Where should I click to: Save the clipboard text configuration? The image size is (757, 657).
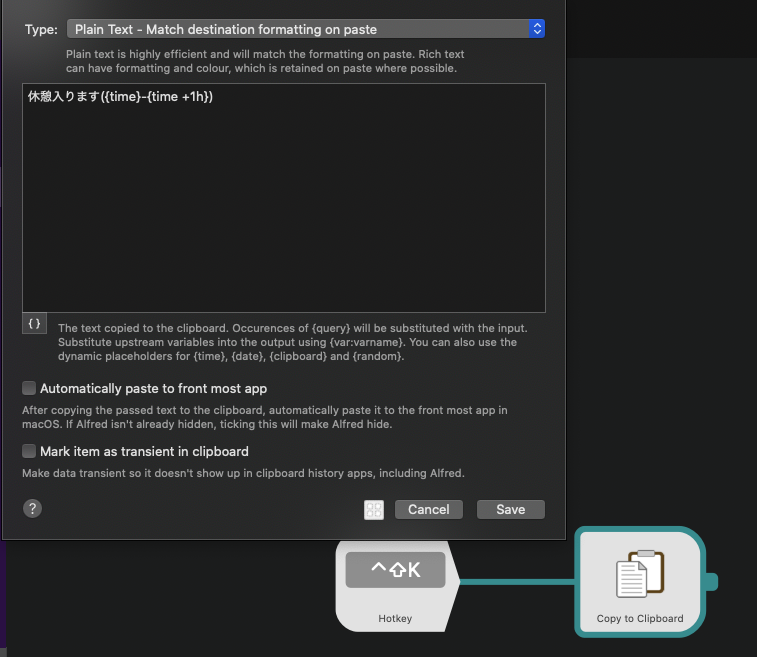511,509
